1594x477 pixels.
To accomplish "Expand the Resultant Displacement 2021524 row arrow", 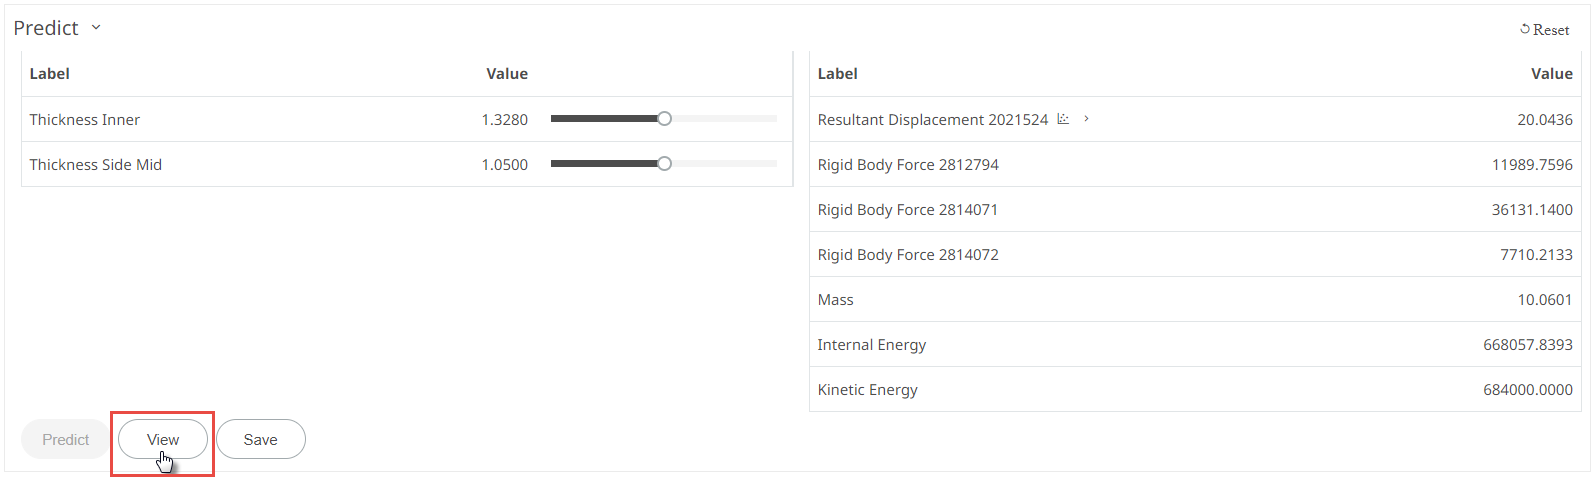I will (x=1086, y=119).
